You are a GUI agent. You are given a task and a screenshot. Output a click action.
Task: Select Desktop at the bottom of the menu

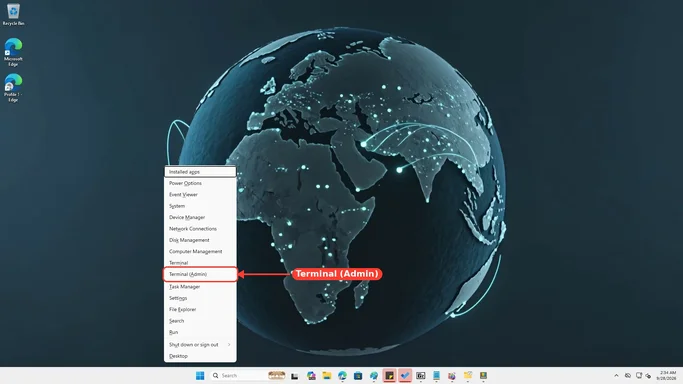[200, 356]
